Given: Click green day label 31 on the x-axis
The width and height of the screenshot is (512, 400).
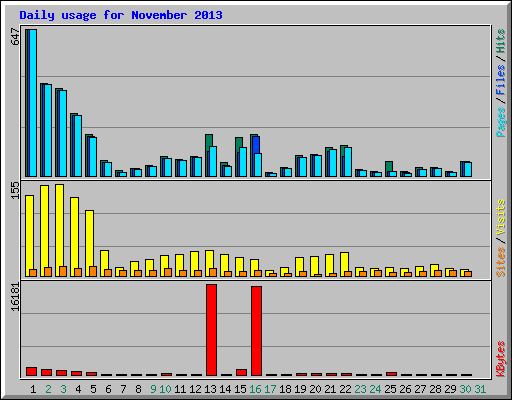Looking at the screenshot, I should tap(480, 389).
